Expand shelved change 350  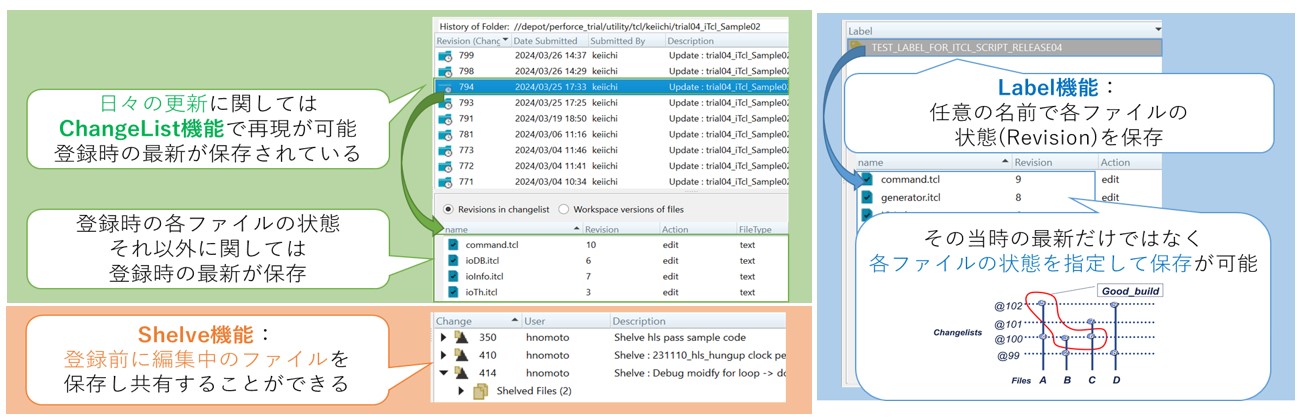point(443,338)
